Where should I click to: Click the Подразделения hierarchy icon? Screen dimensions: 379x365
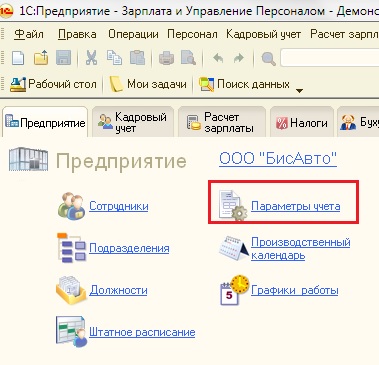click(71, 248)
